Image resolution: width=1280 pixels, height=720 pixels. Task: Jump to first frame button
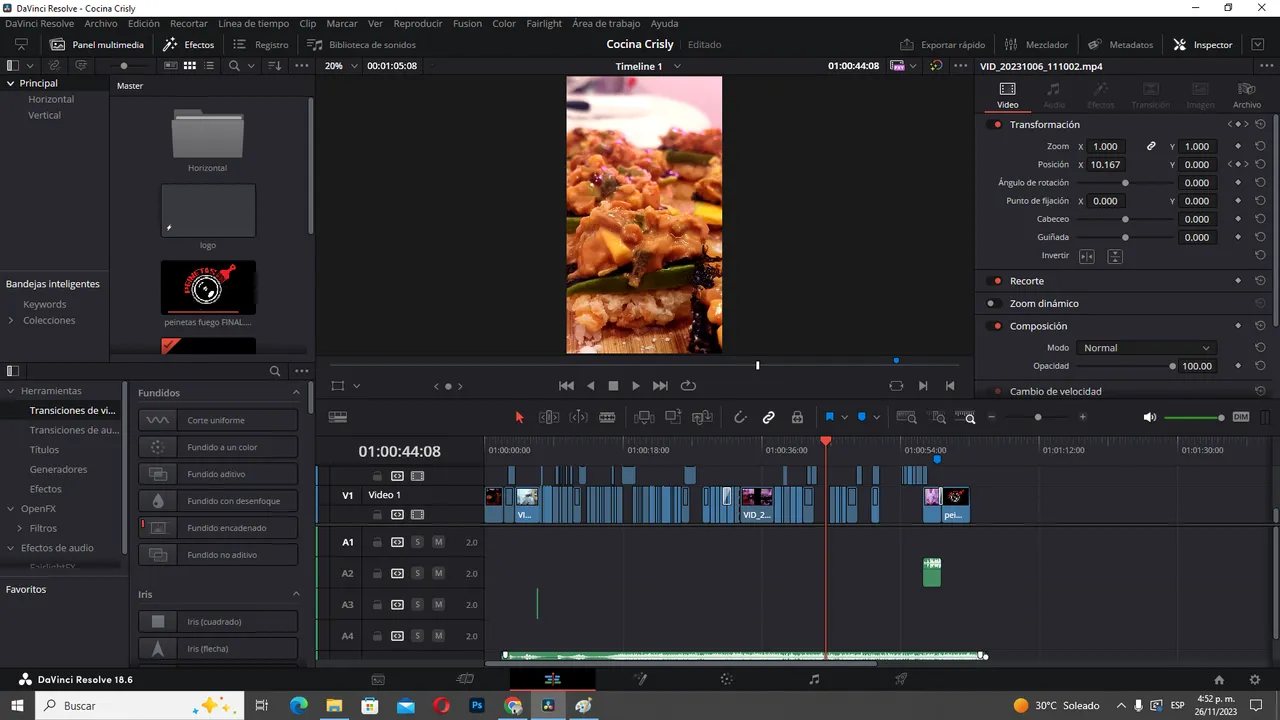(566, 385)
